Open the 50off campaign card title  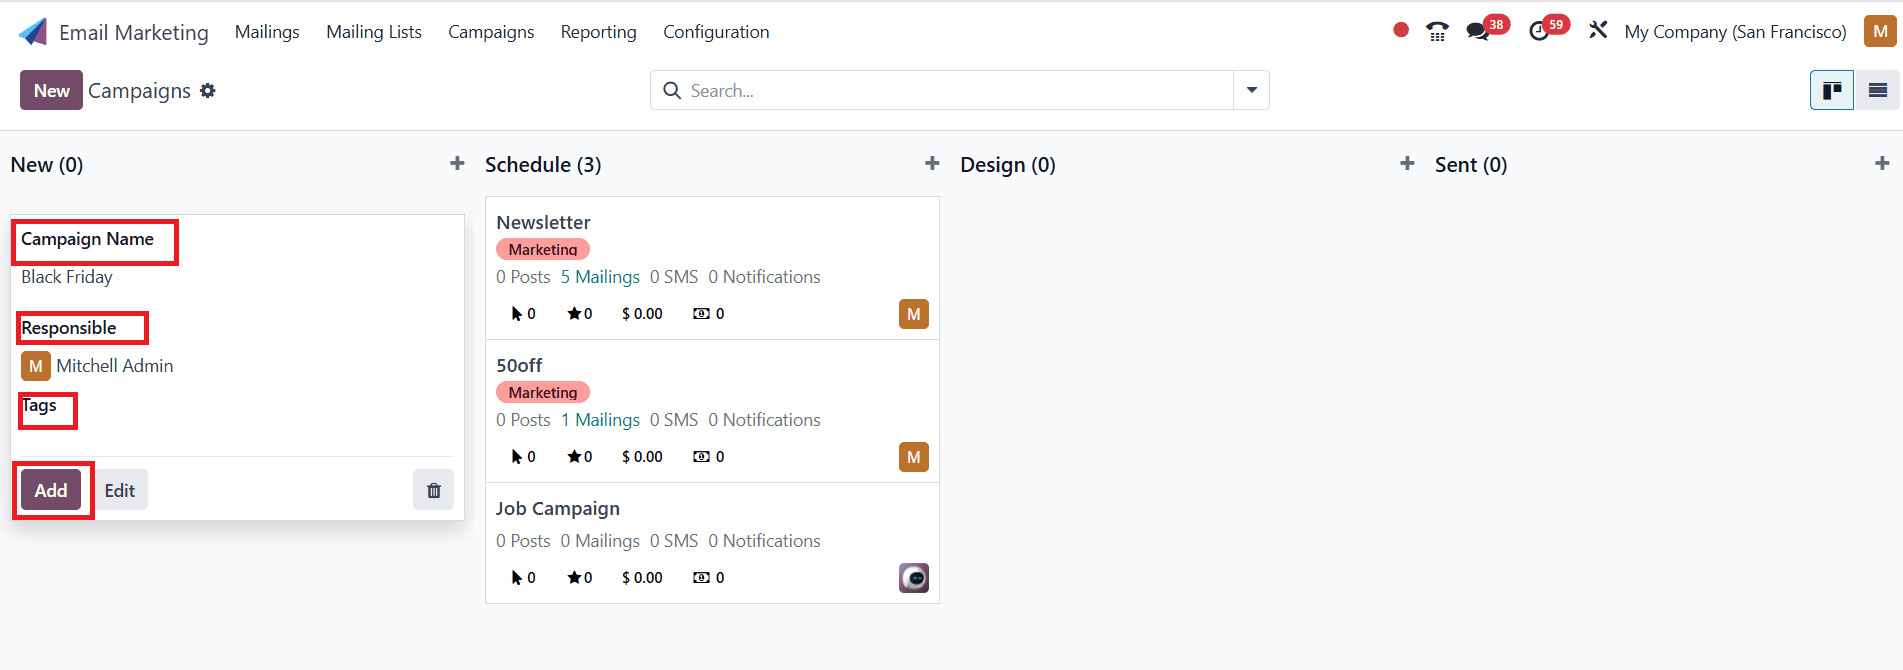pos(519,365)
